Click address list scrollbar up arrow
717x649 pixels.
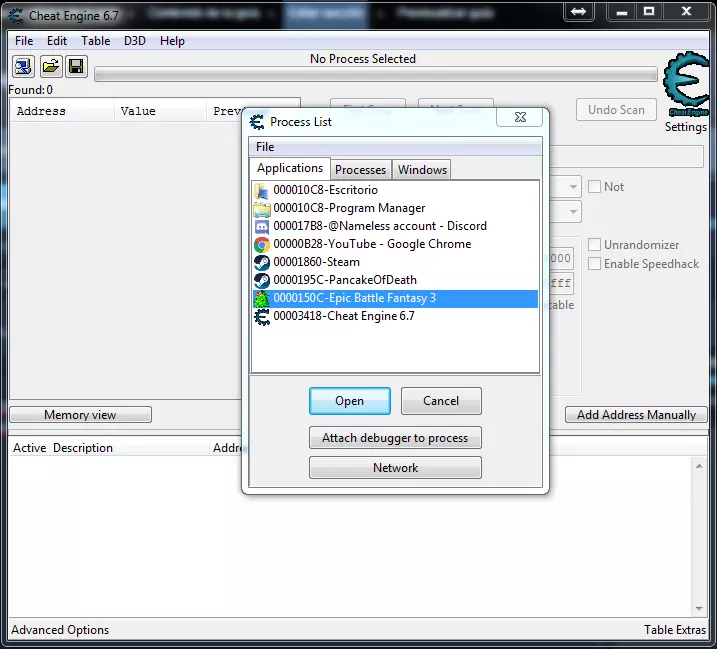coord(699,466)
